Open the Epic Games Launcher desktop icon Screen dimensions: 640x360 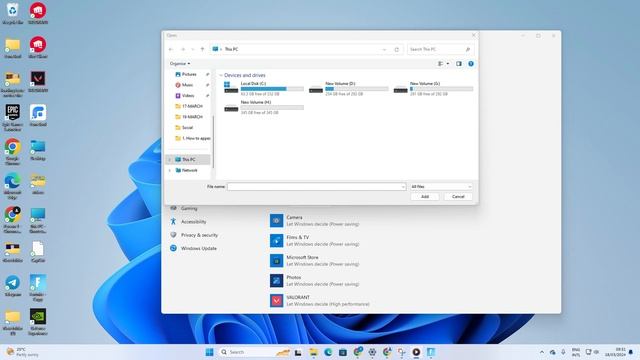(x=13, y=118)
